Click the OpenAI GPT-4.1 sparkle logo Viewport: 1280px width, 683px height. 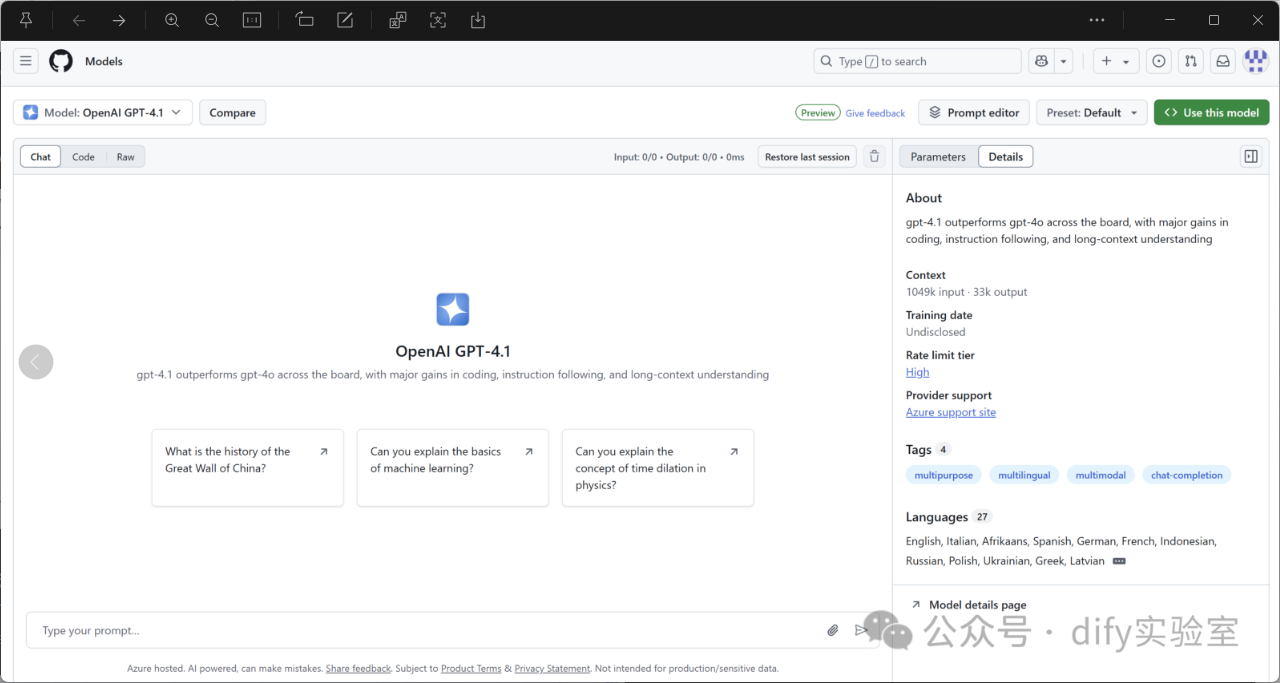pyautogui.click(x=453, y=309)
